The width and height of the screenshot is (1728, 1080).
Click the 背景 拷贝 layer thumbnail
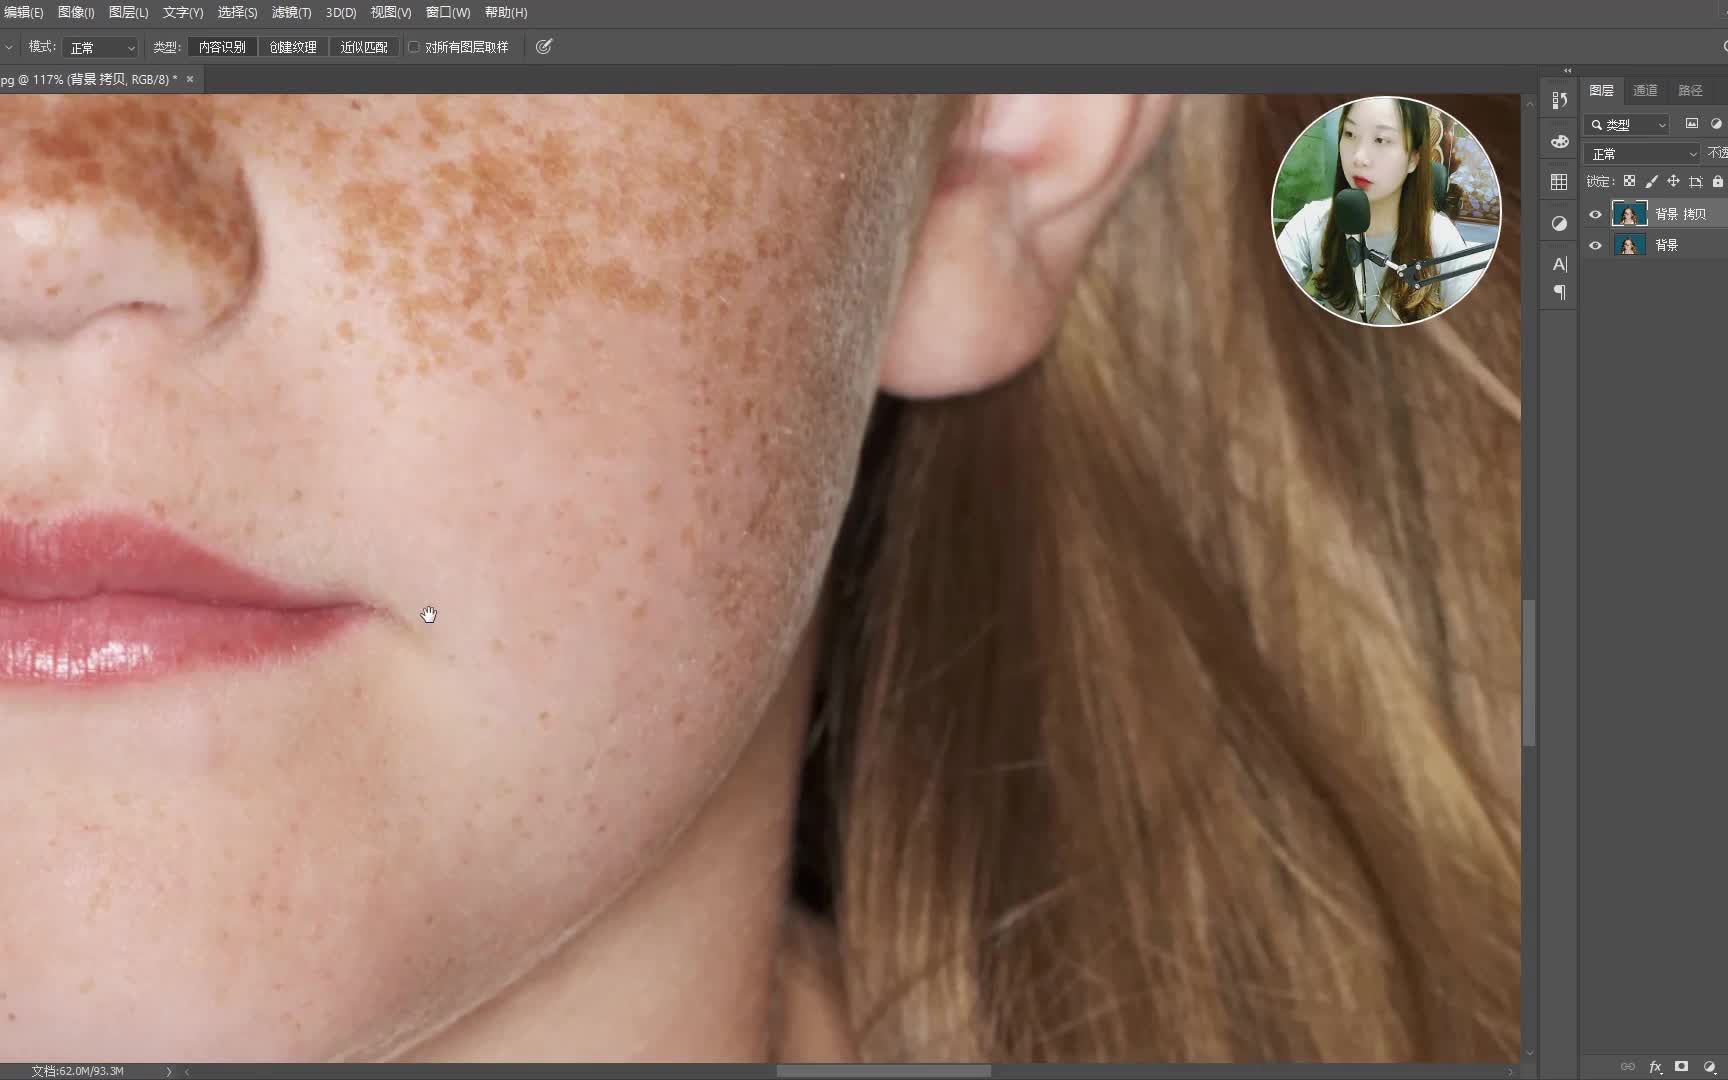click(1630, 214)
